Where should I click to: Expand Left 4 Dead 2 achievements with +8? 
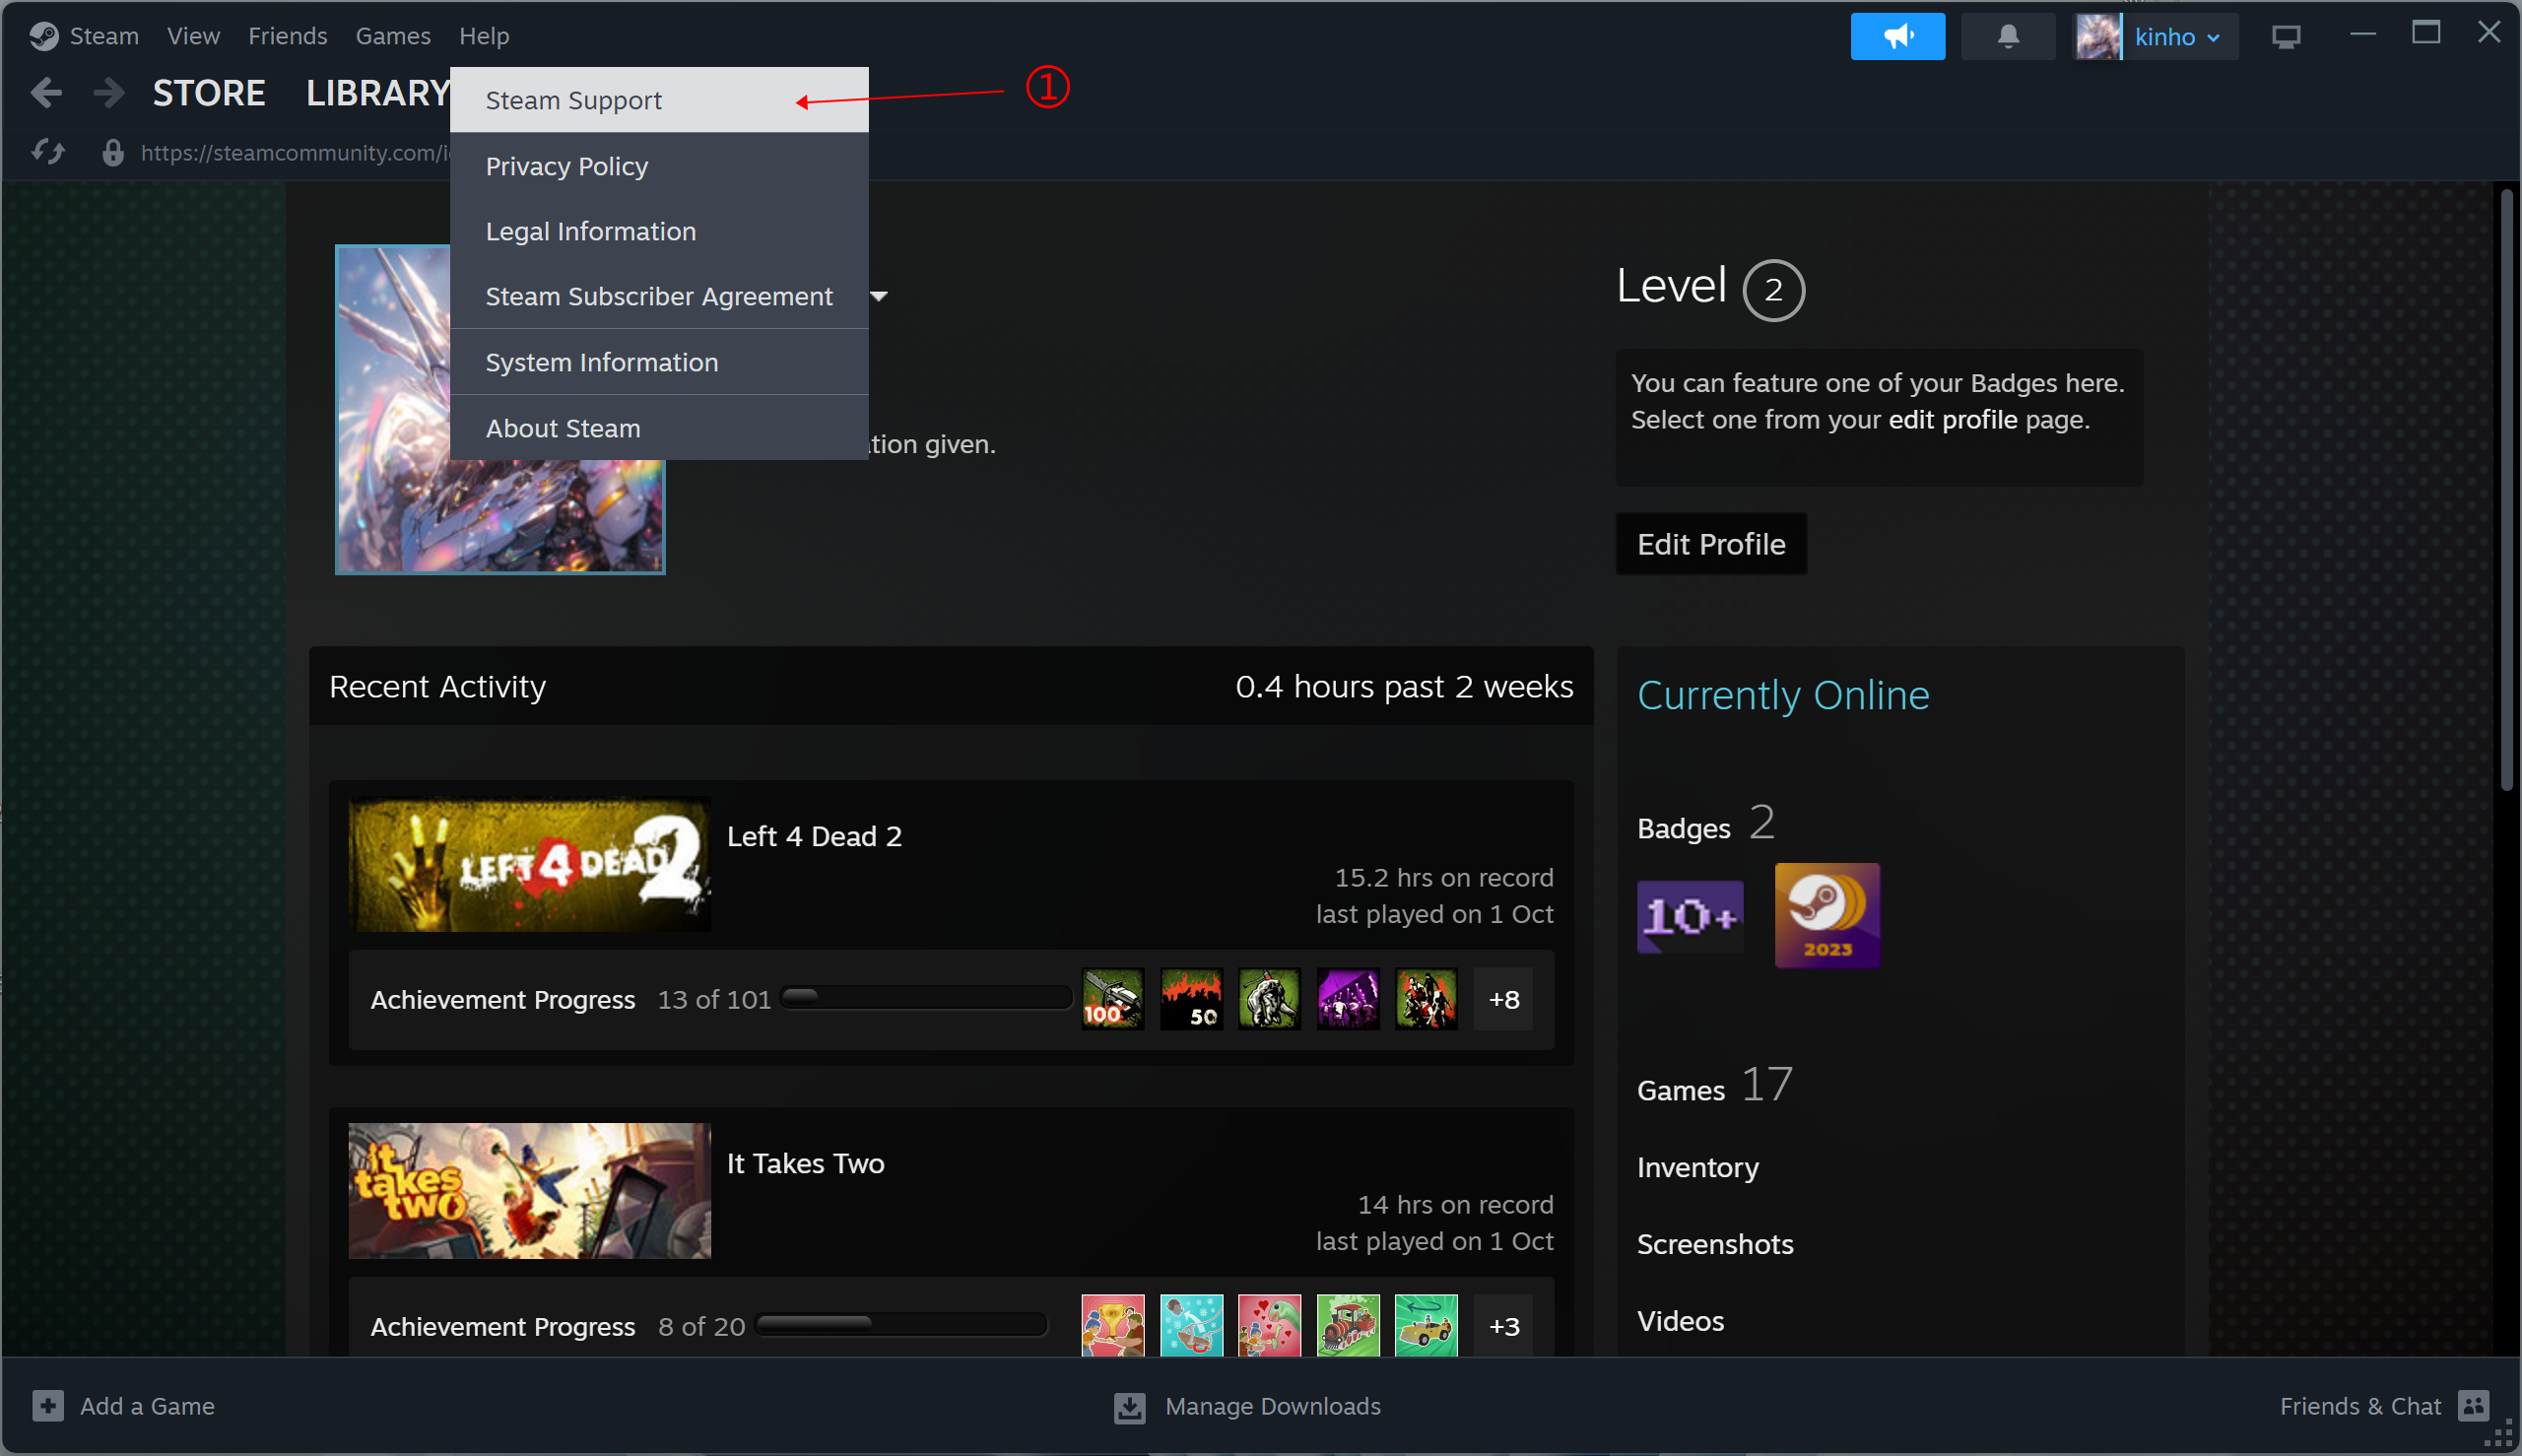pyautogui.click(x=1503, y=998)
